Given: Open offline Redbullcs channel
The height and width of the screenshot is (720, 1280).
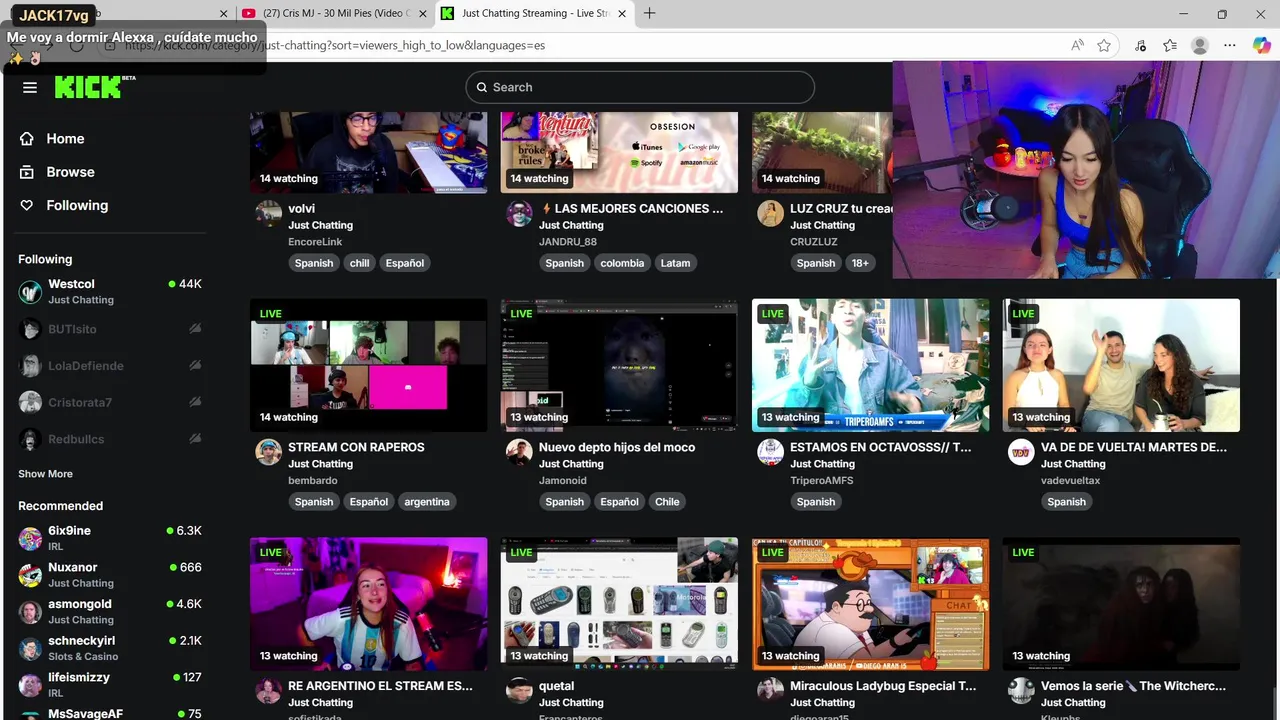Looking at the screenshot, I should [110, 439].
